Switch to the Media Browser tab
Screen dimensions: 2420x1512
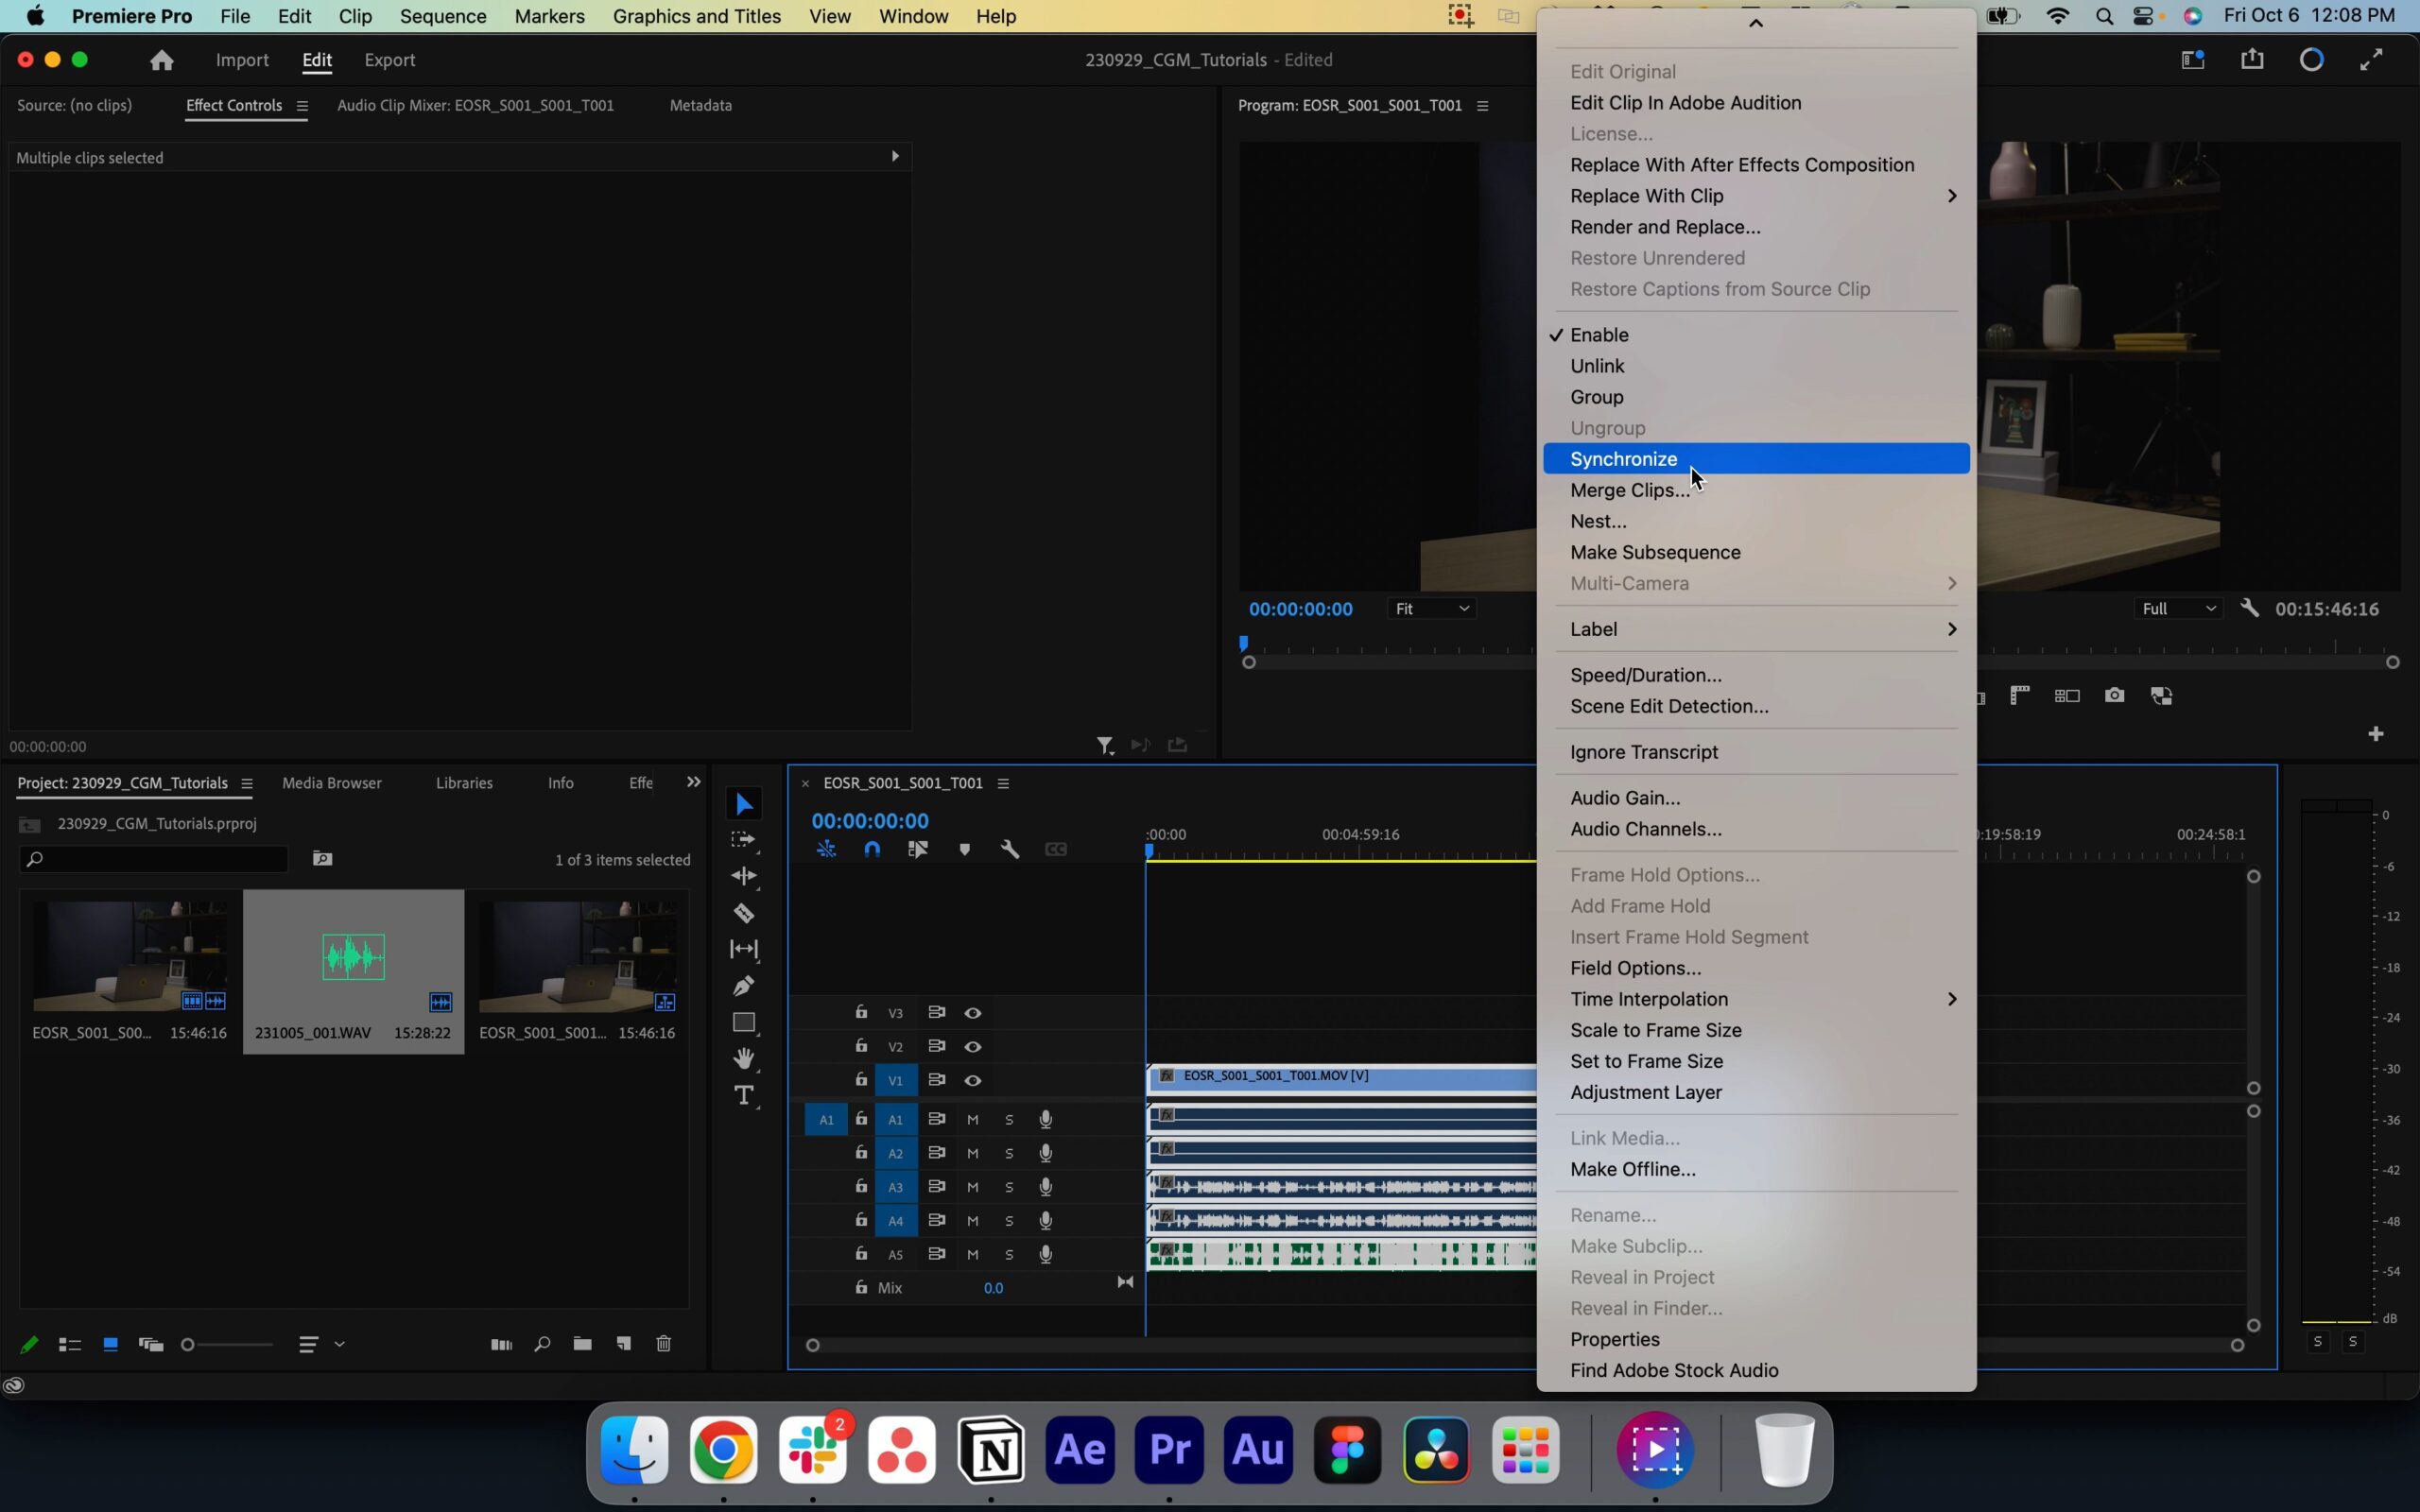332,783
